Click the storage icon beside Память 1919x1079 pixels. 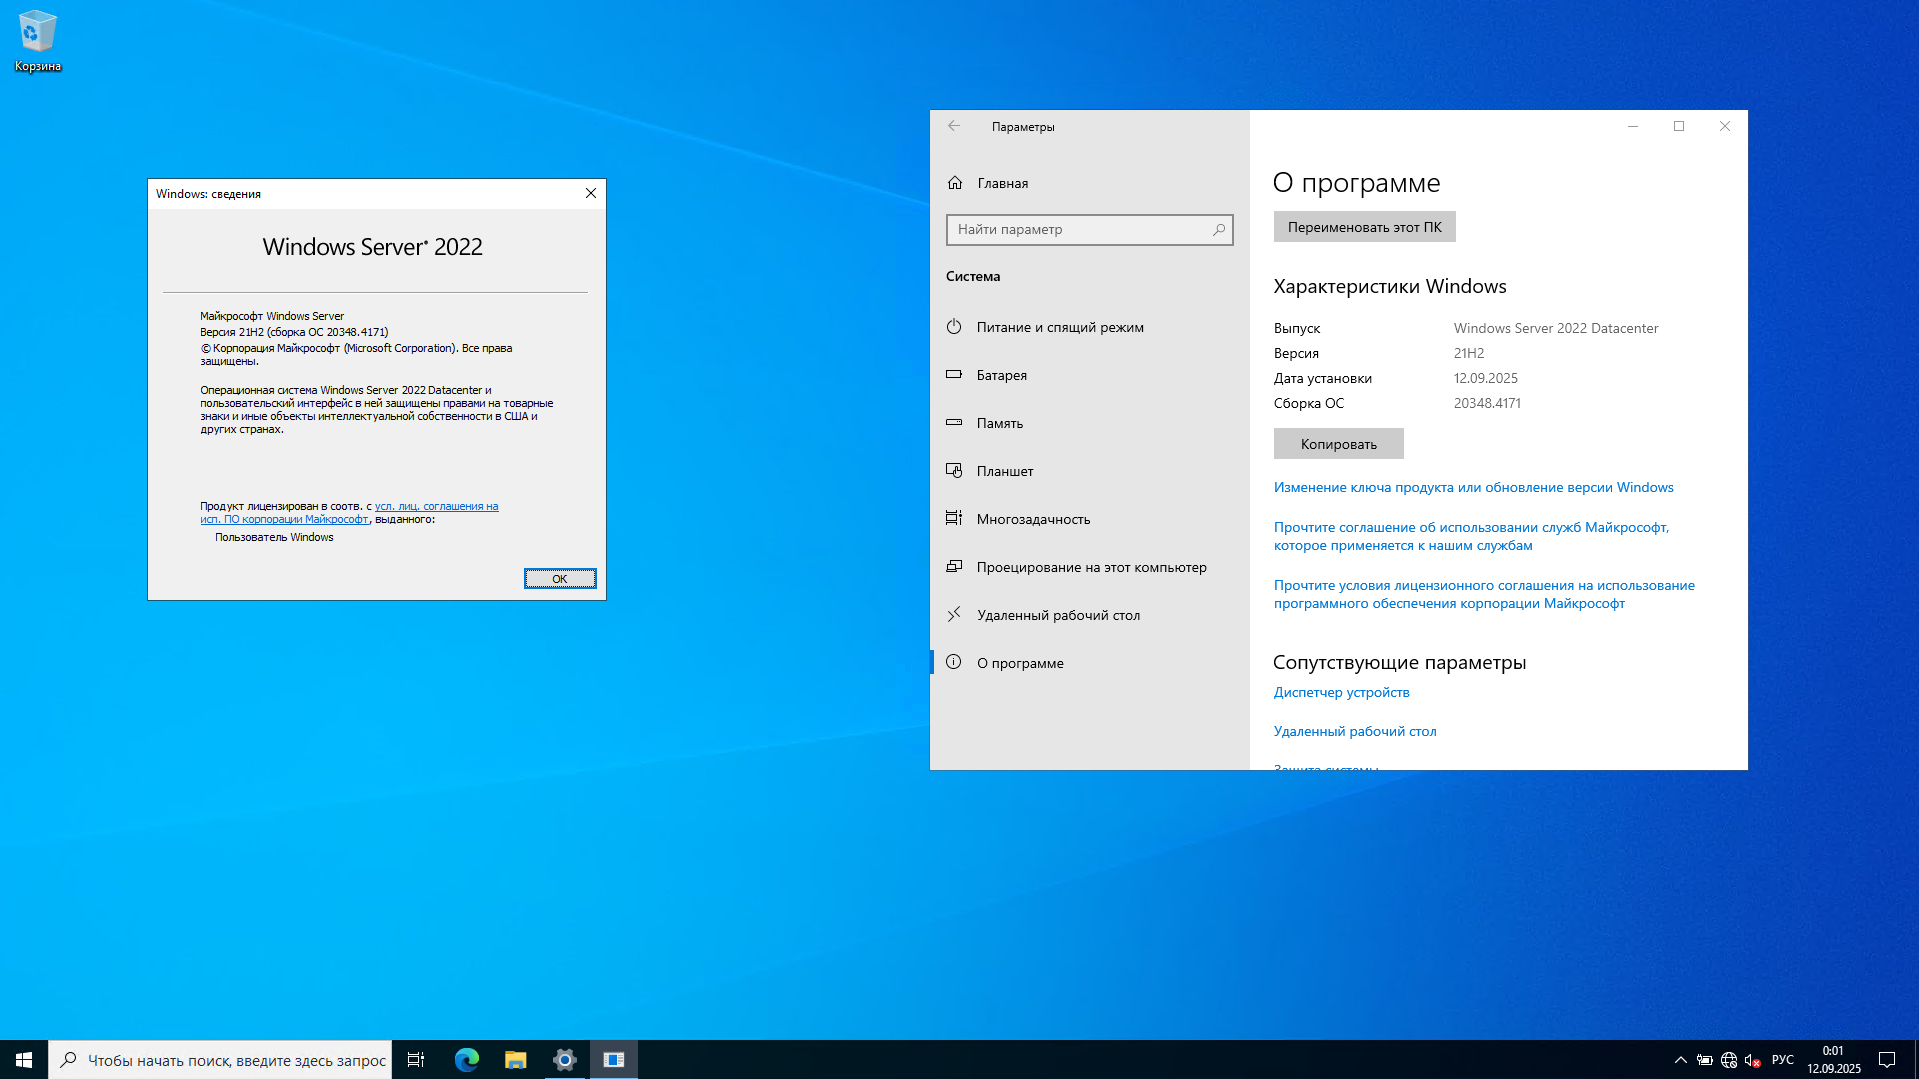(954, 423)
